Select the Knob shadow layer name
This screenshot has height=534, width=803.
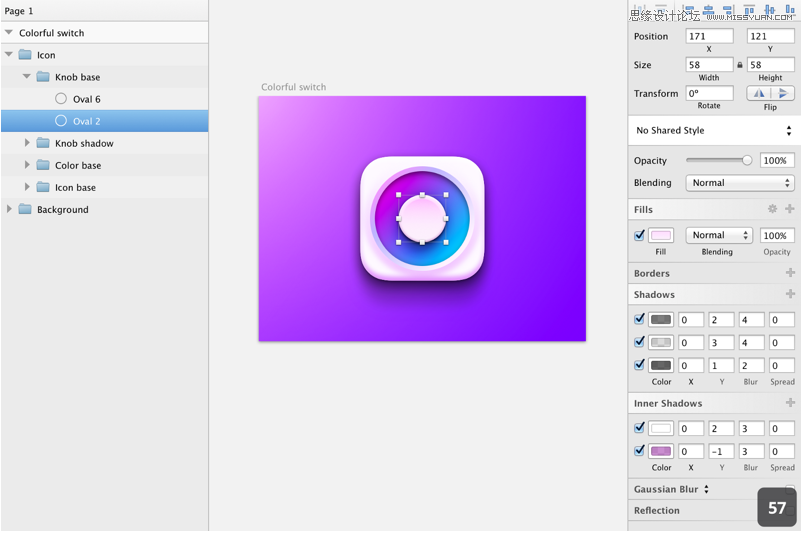click(x=84, y=143)
